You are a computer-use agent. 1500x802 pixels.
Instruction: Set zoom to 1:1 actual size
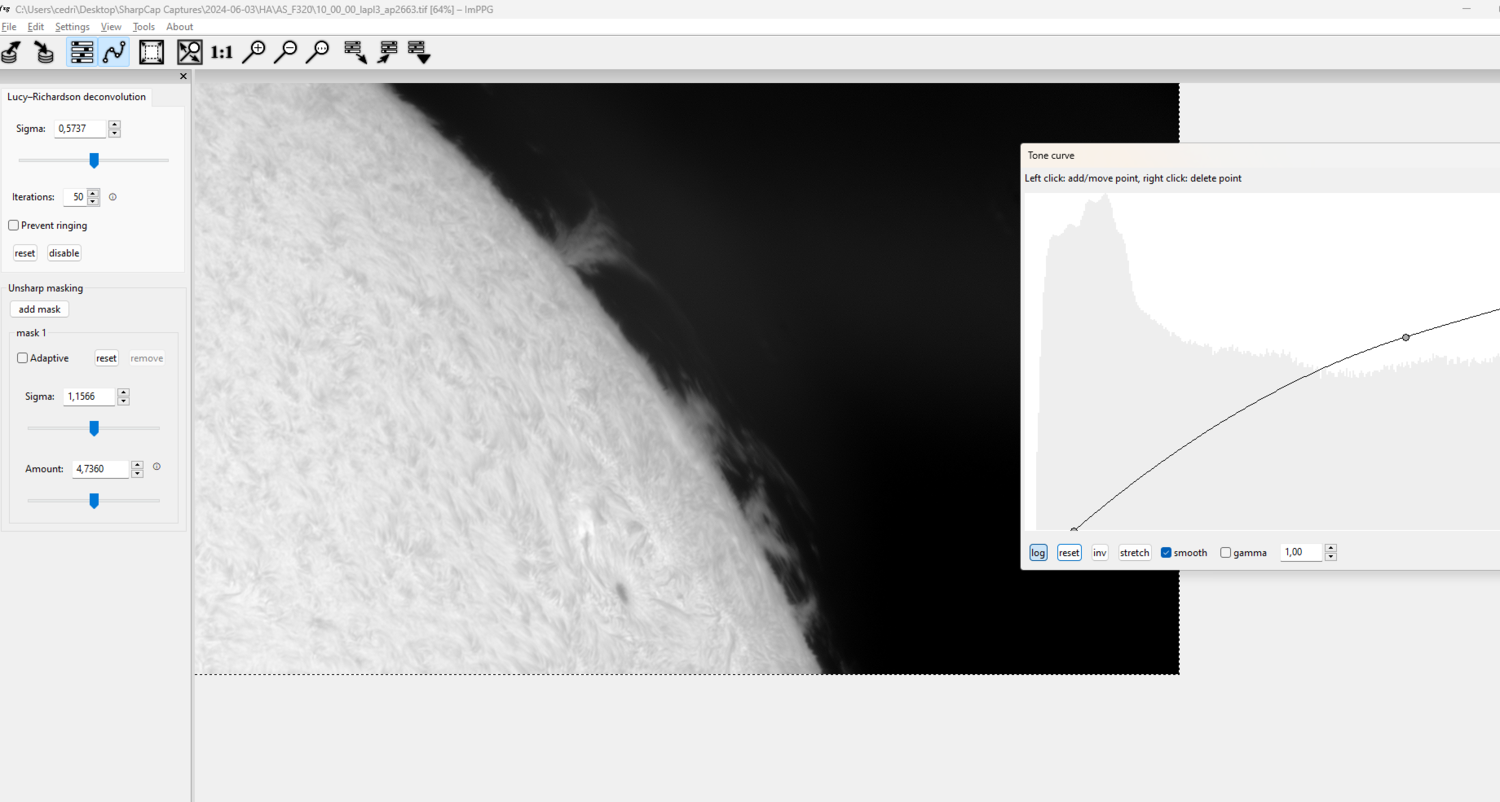point(221,52)
